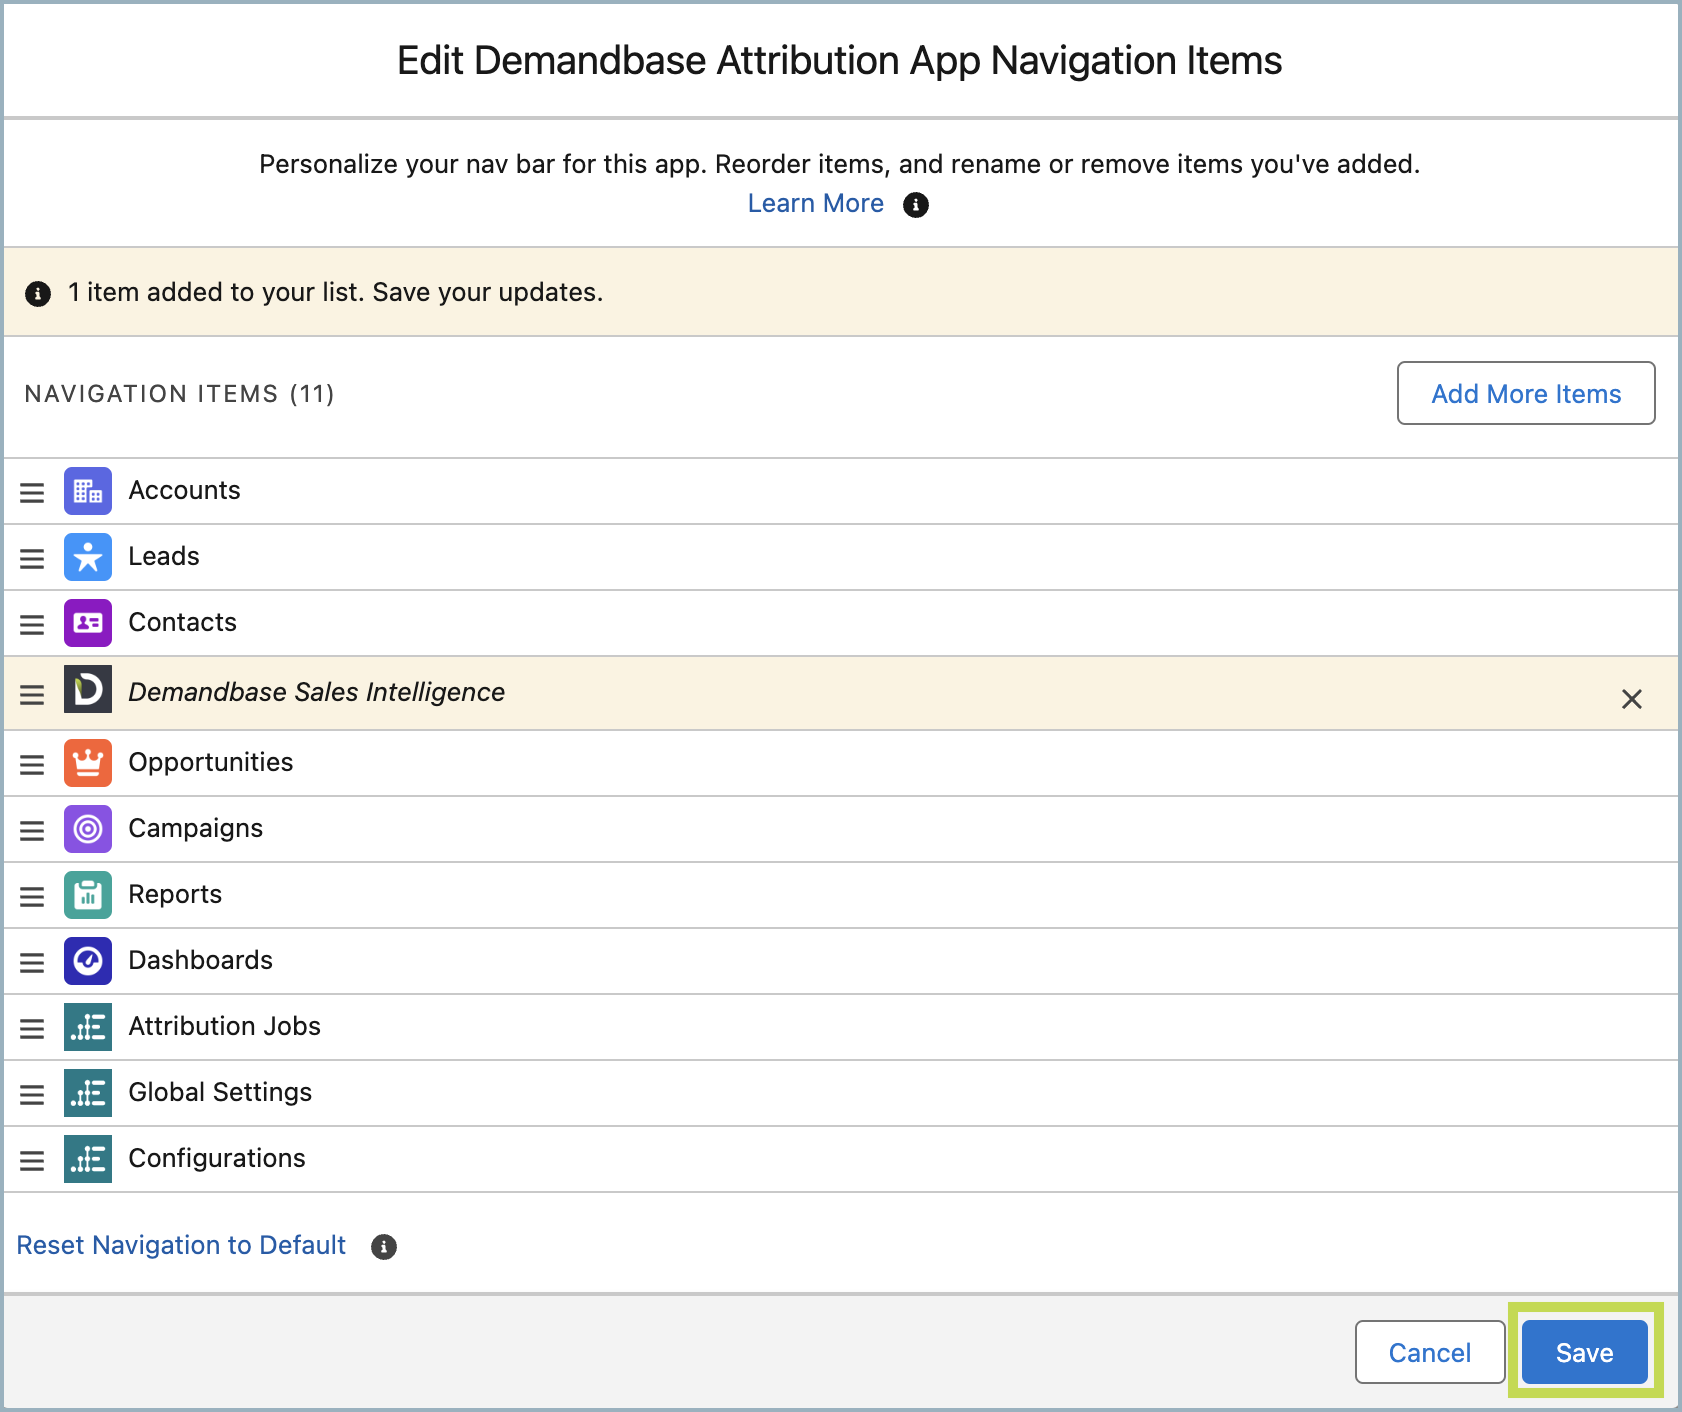Cancel editing navigation items
This screenshot has height=1412, width=1682.
(x=1430, y=1352)
